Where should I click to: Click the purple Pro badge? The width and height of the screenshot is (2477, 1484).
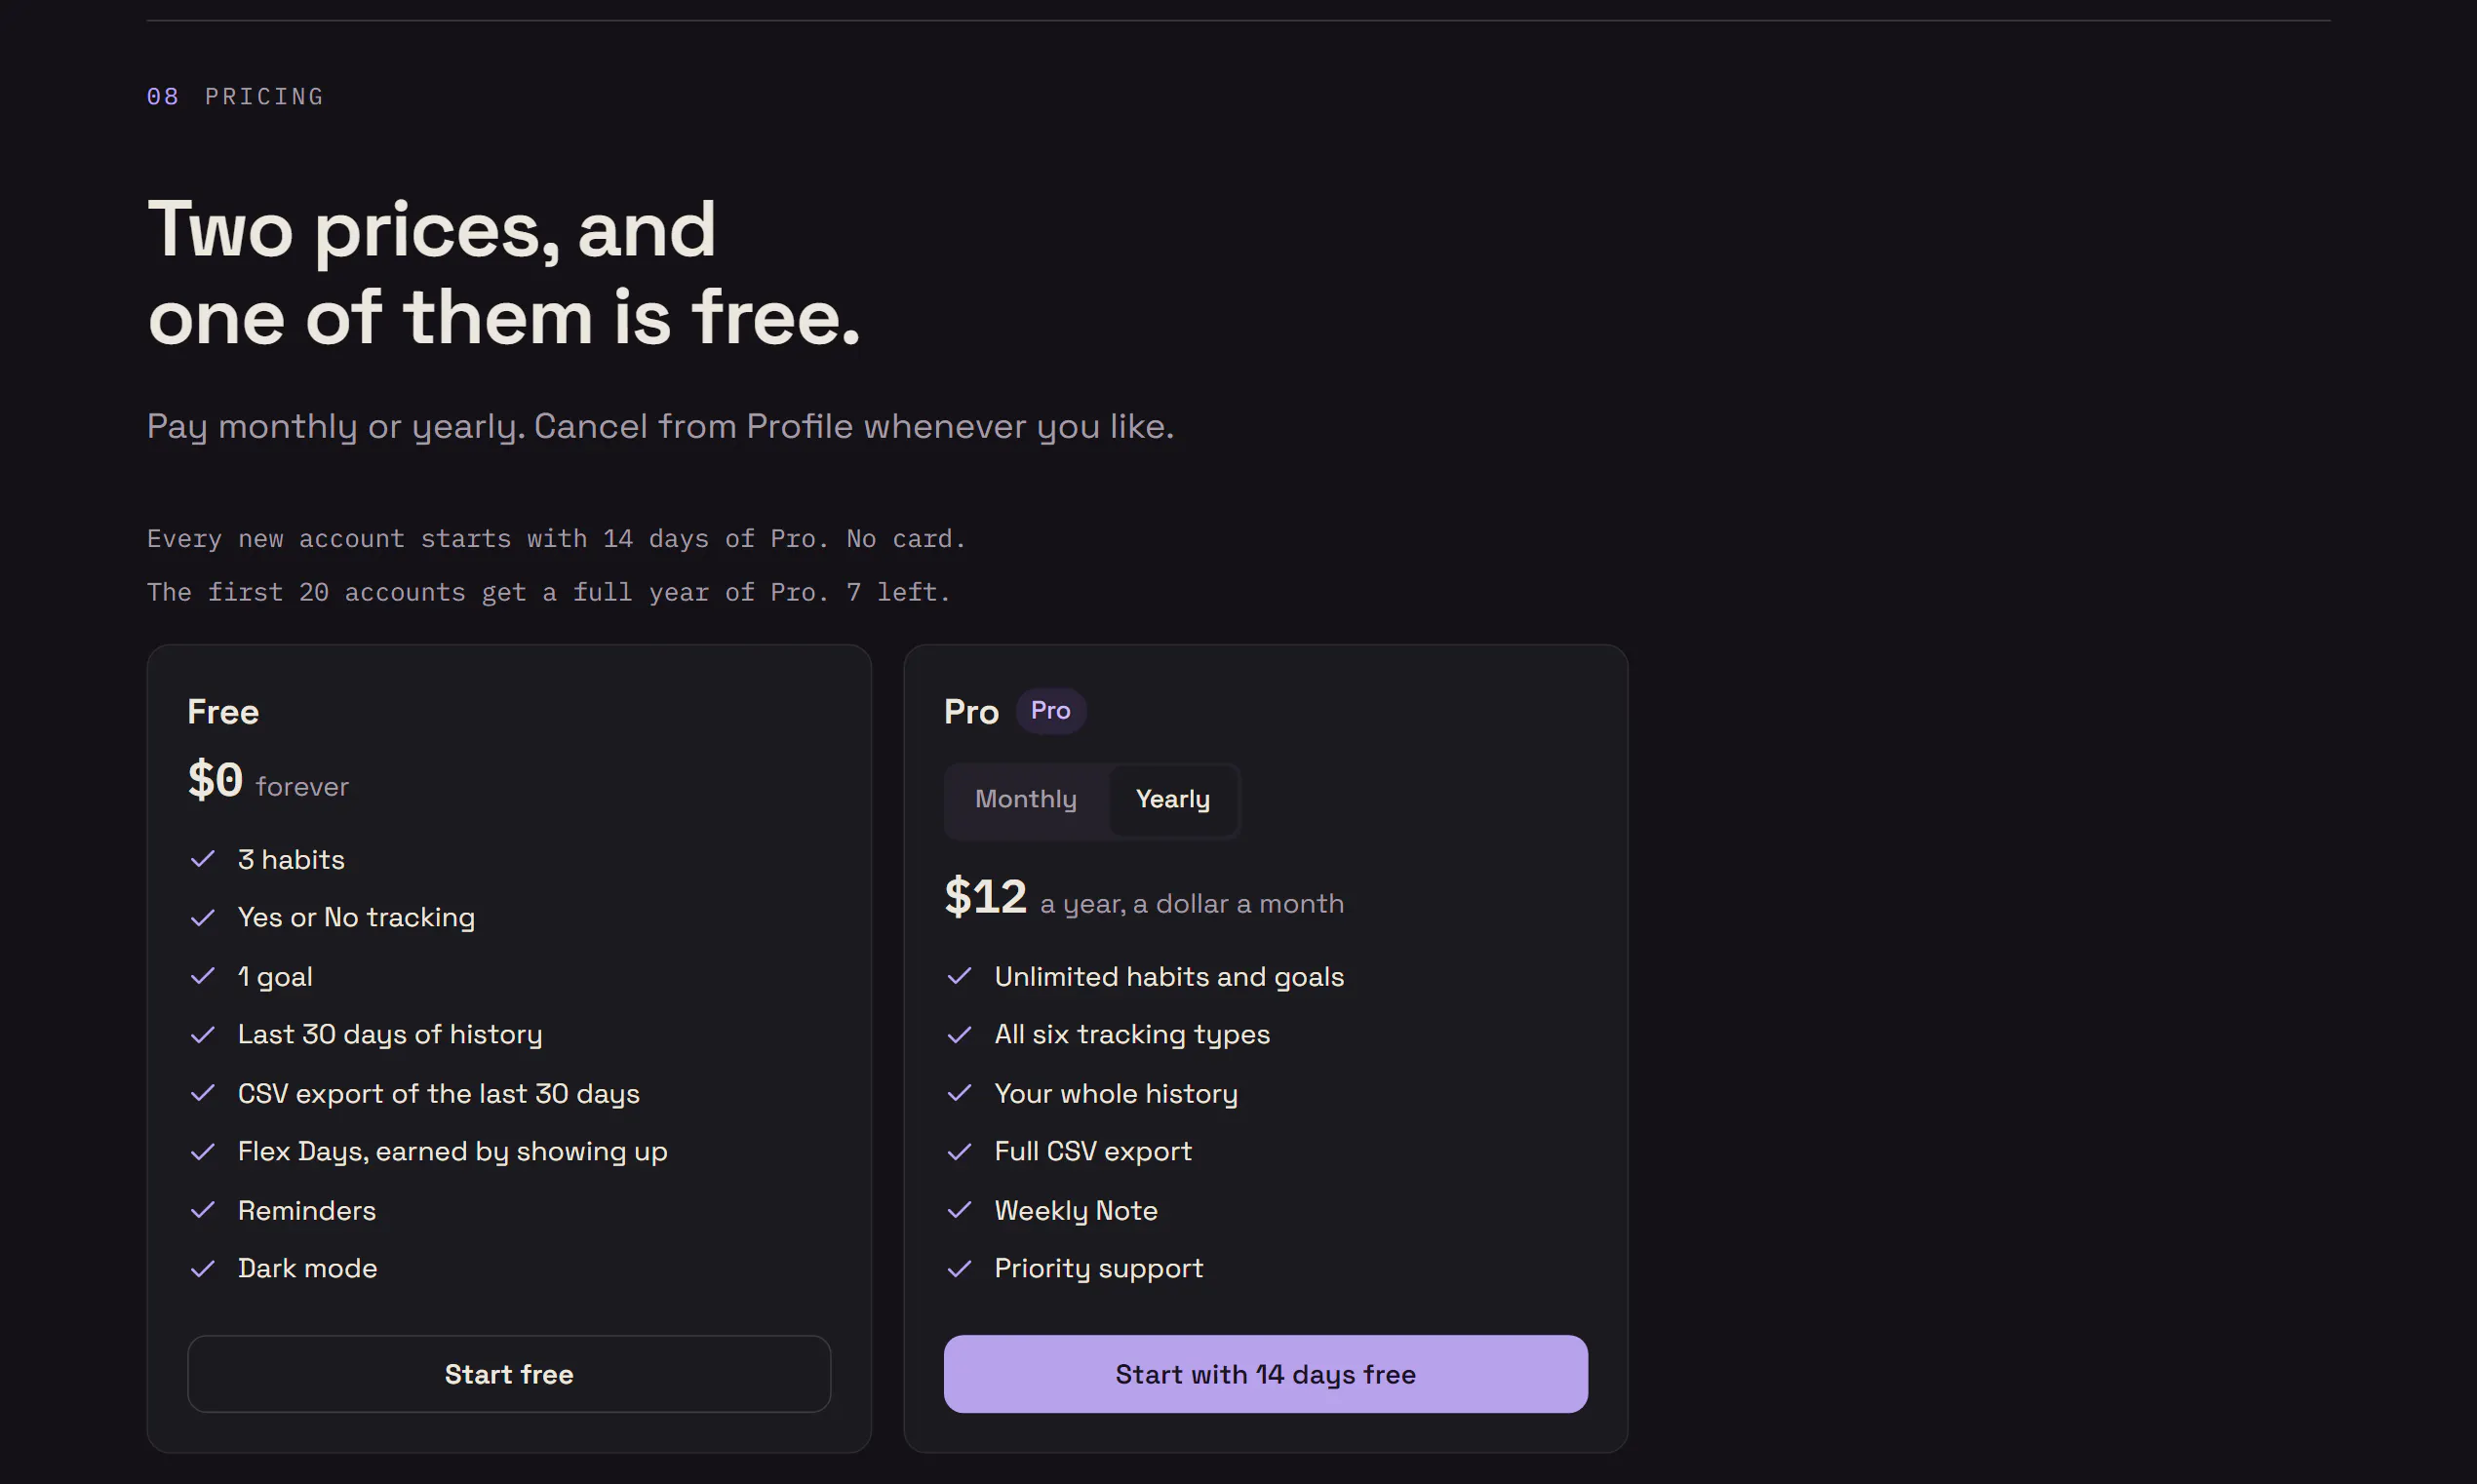(1051, 710)
